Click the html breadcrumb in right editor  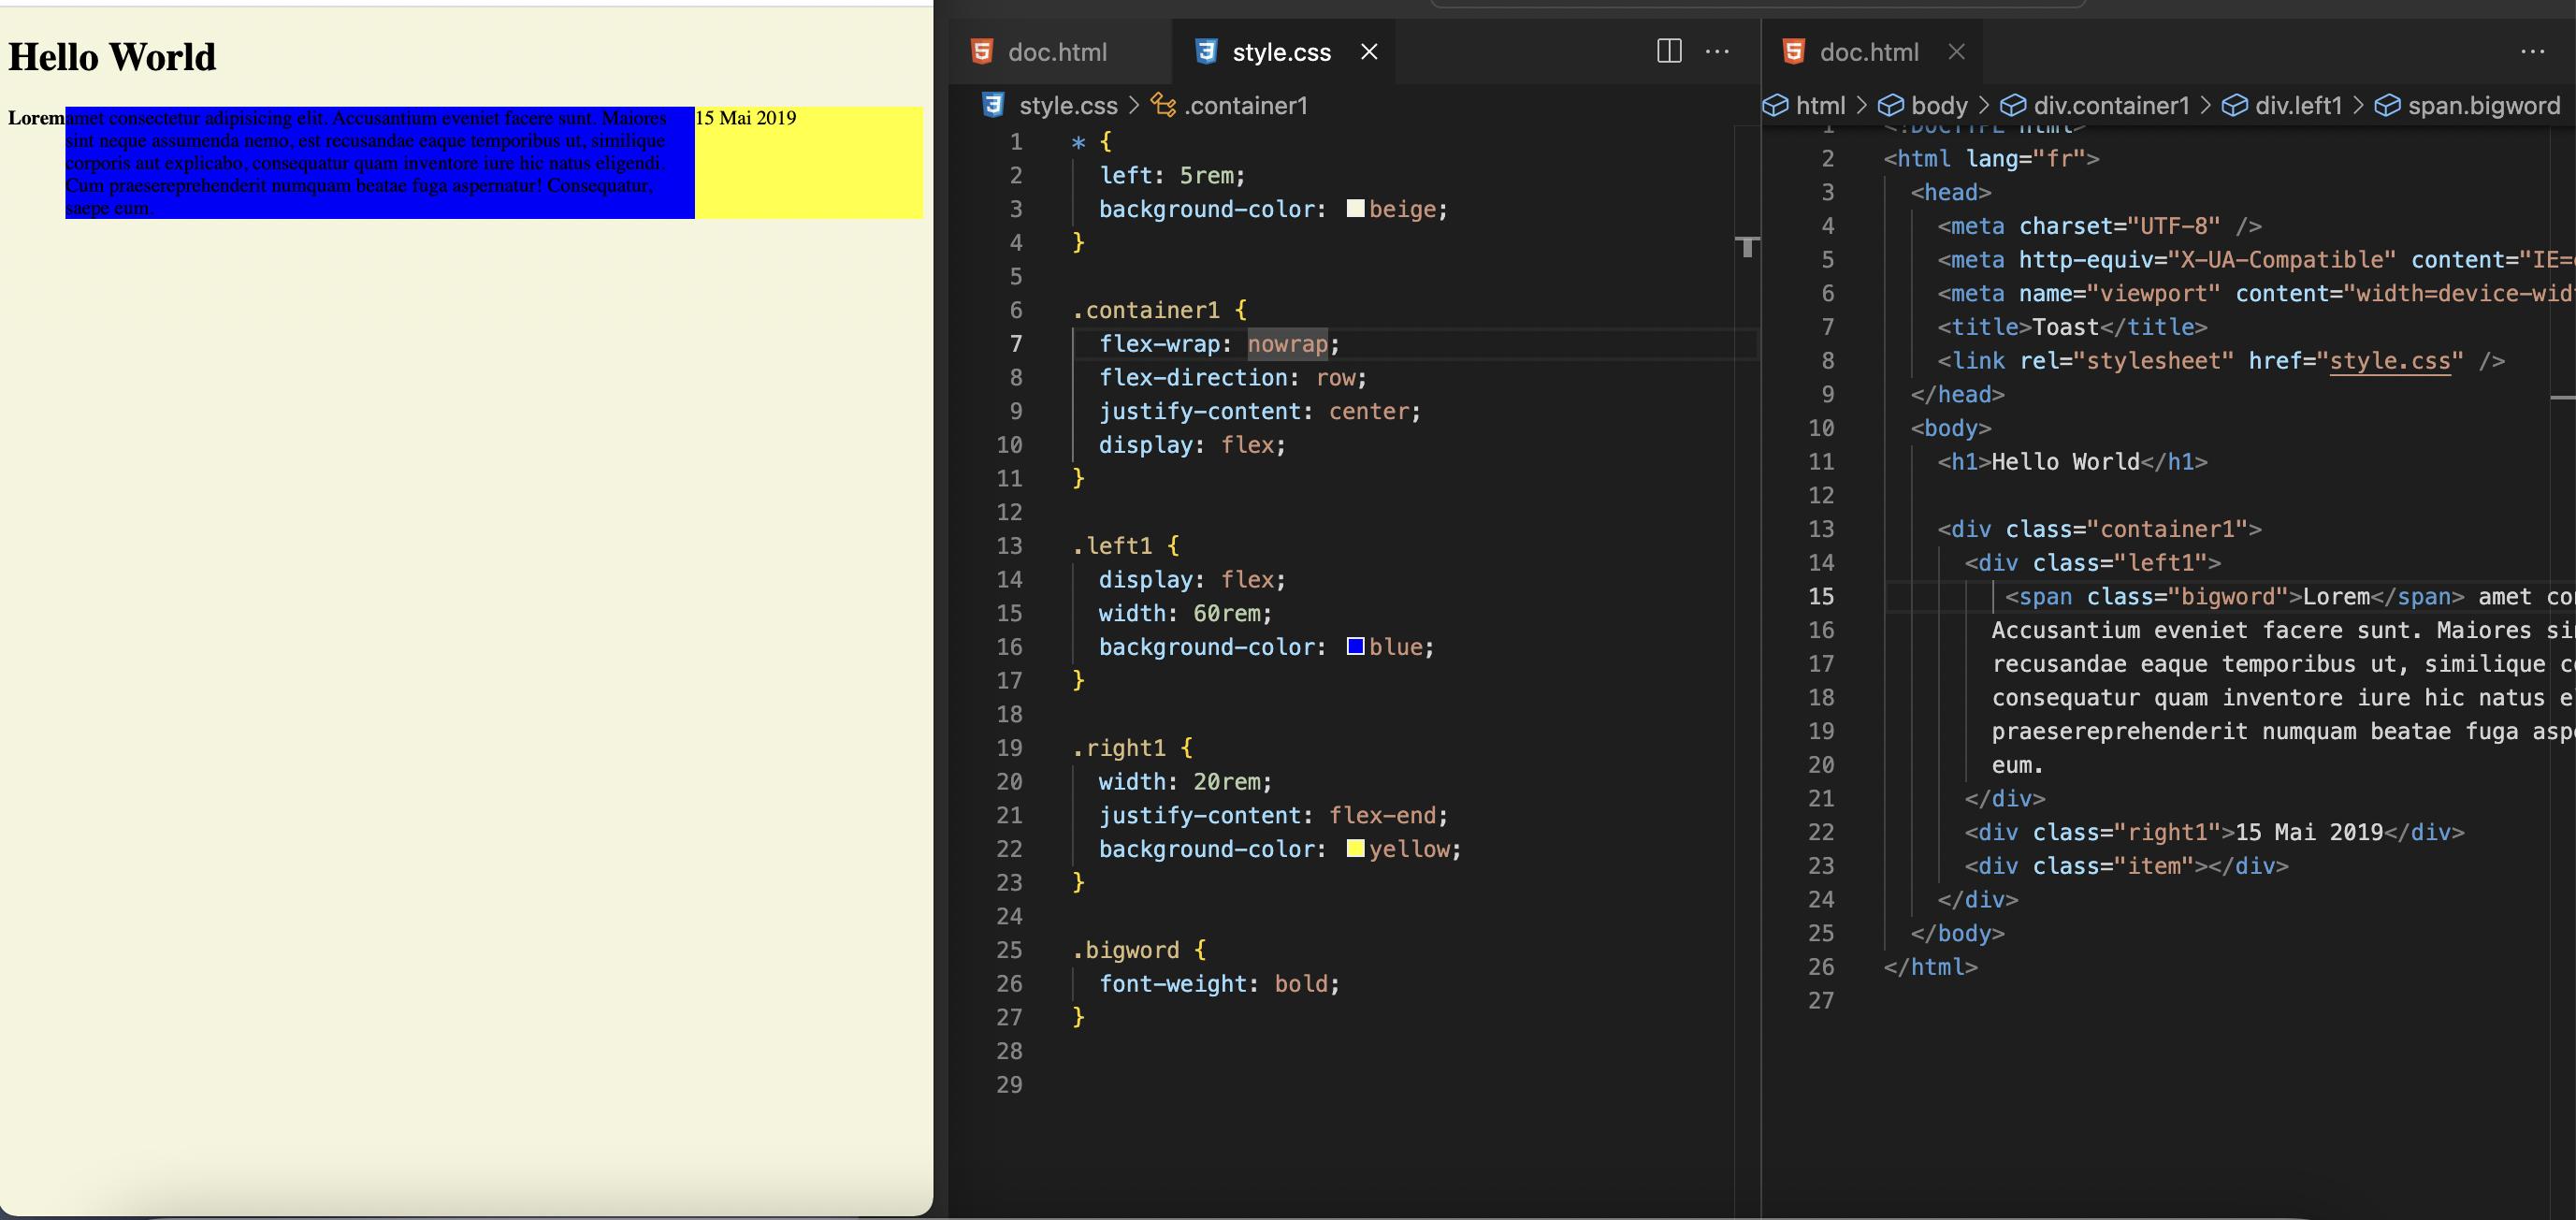point(1820,105)
